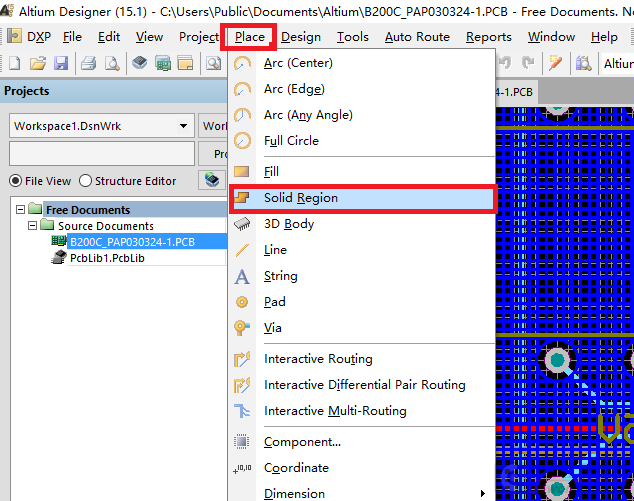Collapse the Source Documents tree node
This screenshot has height=501, width=634.
(x=33, y=226)
